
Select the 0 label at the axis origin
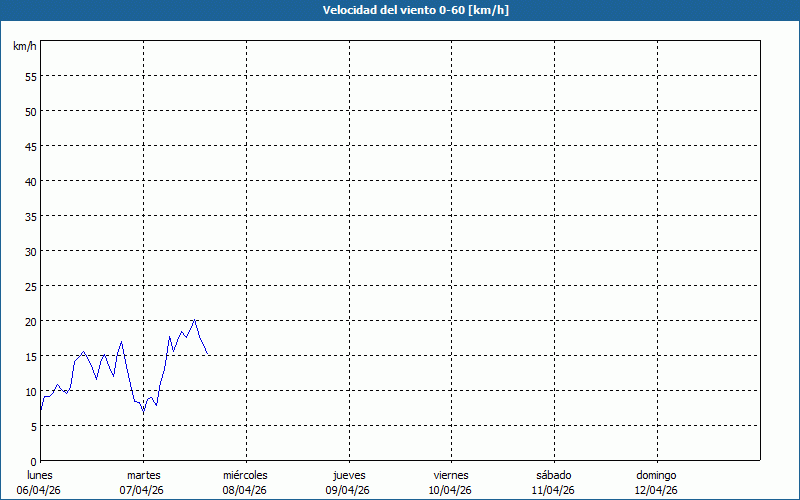[33, 461]
